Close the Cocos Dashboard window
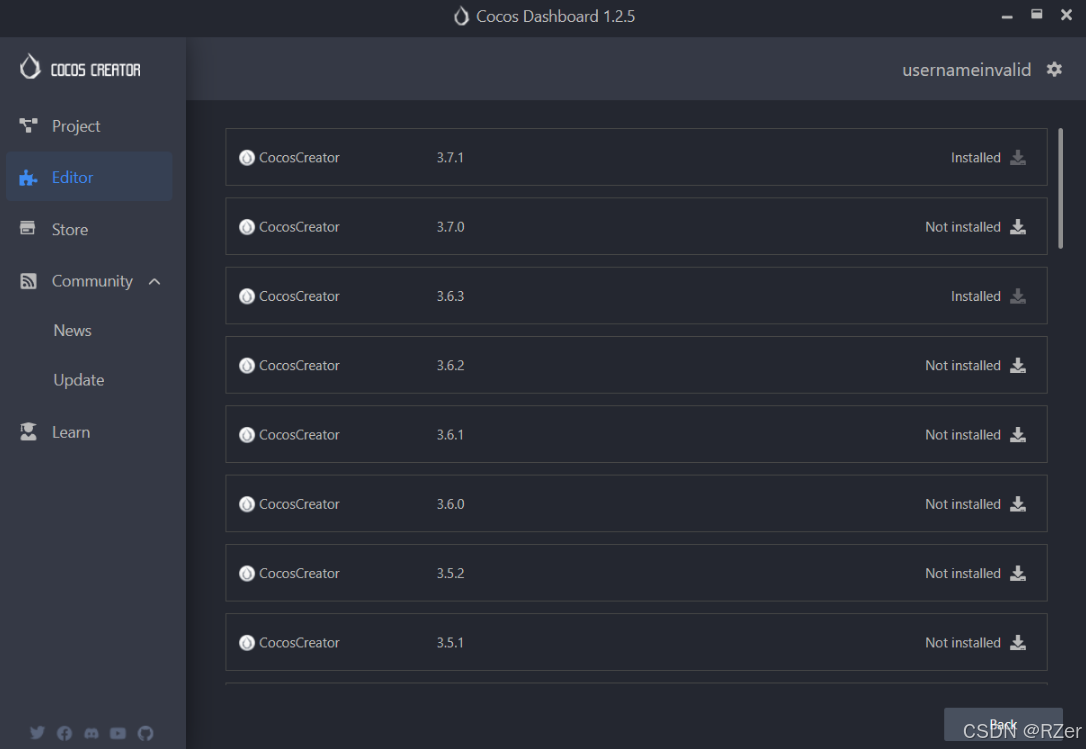The height and width of the screenshot is (749, 1086). 1067,15
